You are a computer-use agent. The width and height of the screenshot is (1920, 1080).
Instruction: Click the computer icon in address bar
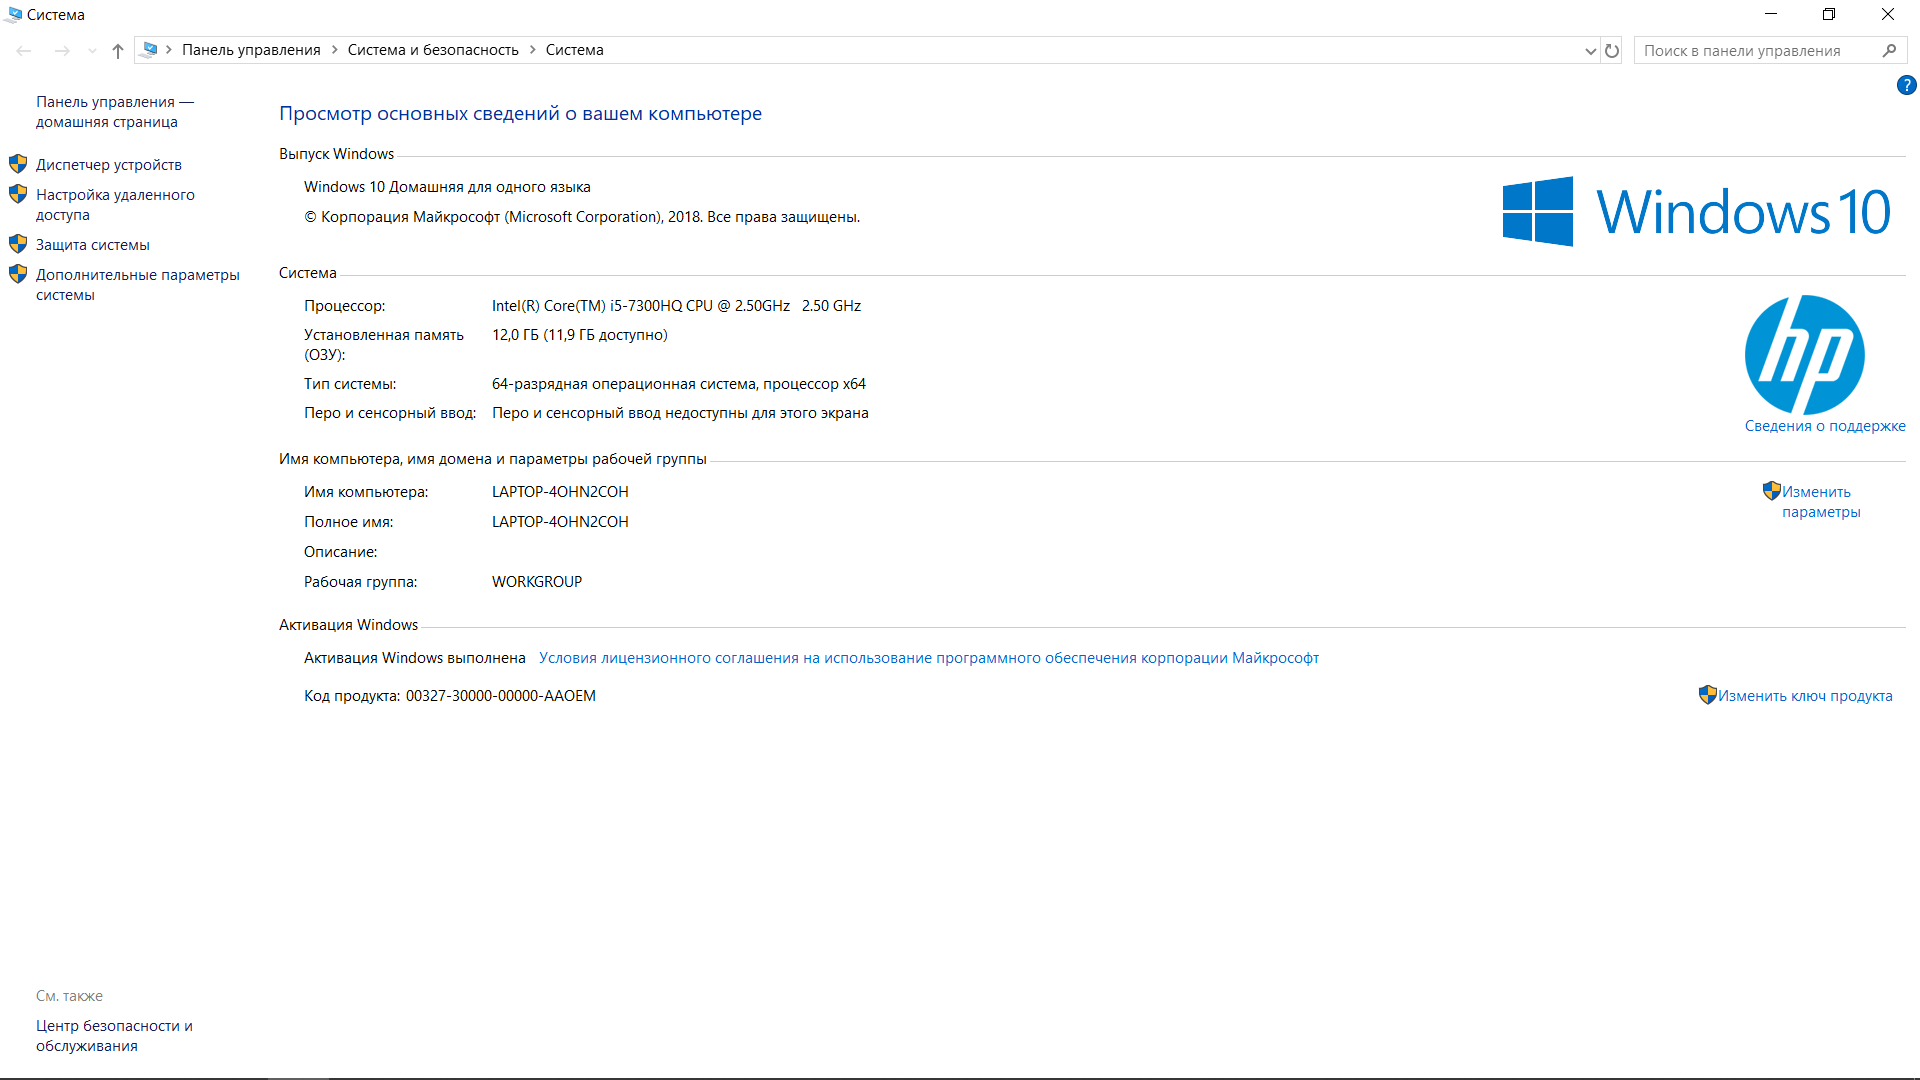tap(150, 50)
